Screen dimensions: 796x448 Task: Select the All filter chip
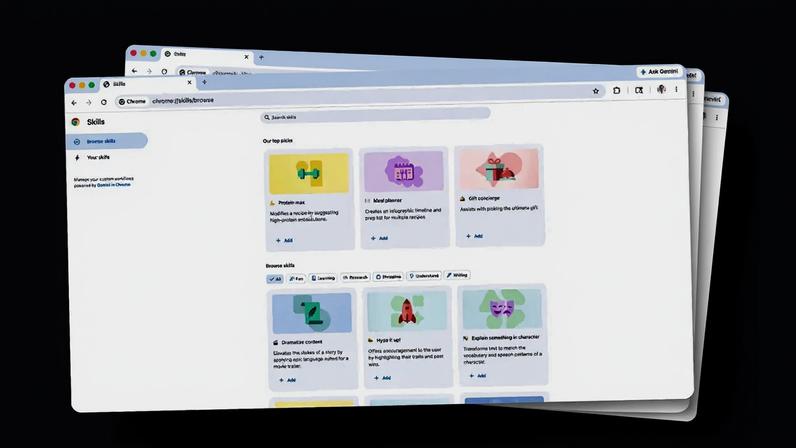(x=275, y=279)
